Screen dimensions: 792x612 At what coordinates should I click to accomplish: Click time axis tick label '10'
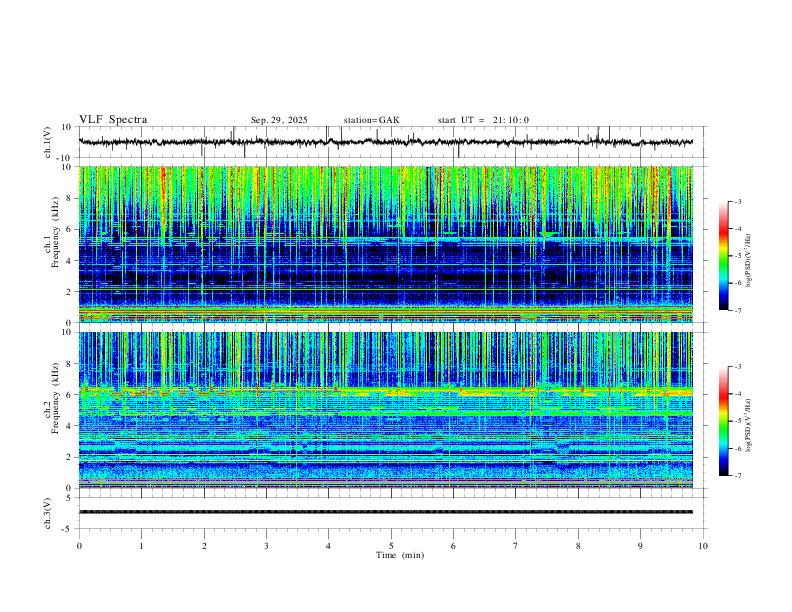703,546
